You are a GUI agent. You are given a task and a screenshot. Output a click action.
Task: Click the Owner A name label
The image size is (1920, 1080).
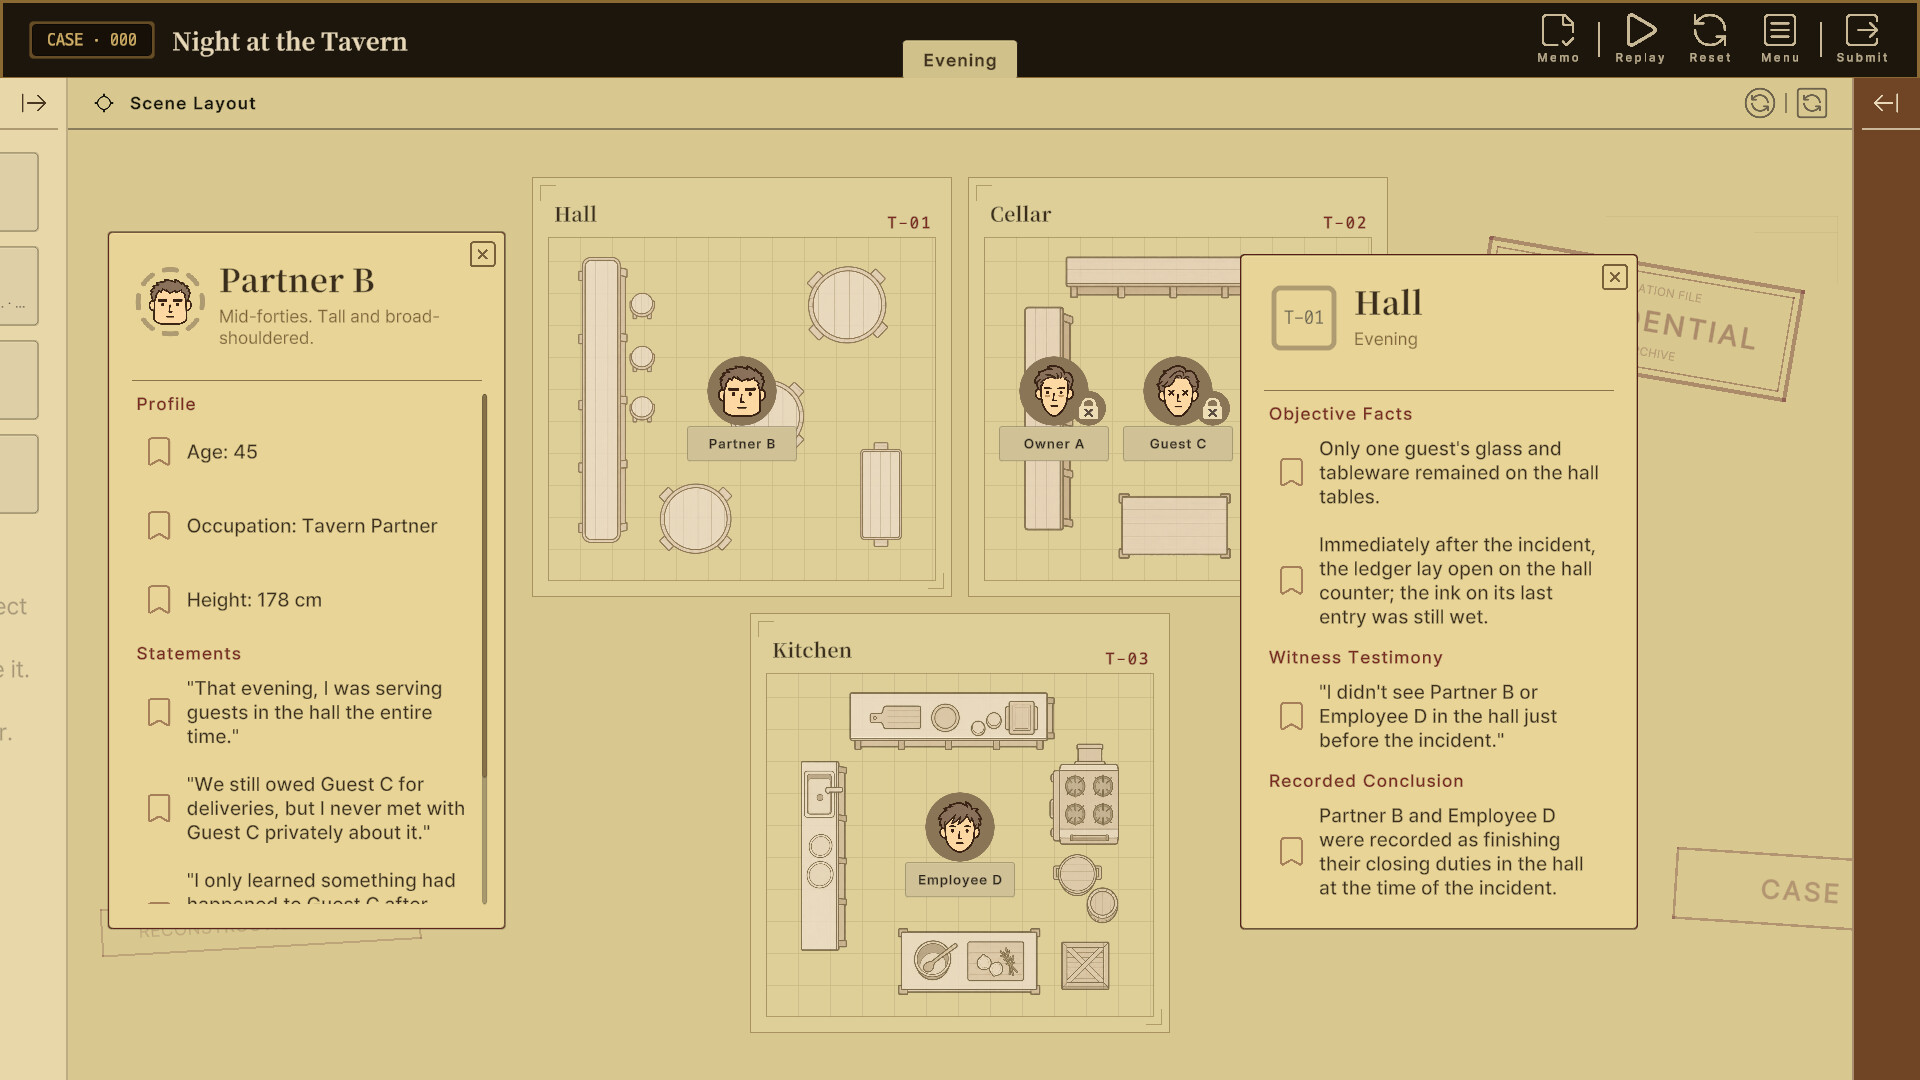coord(1054,444)
